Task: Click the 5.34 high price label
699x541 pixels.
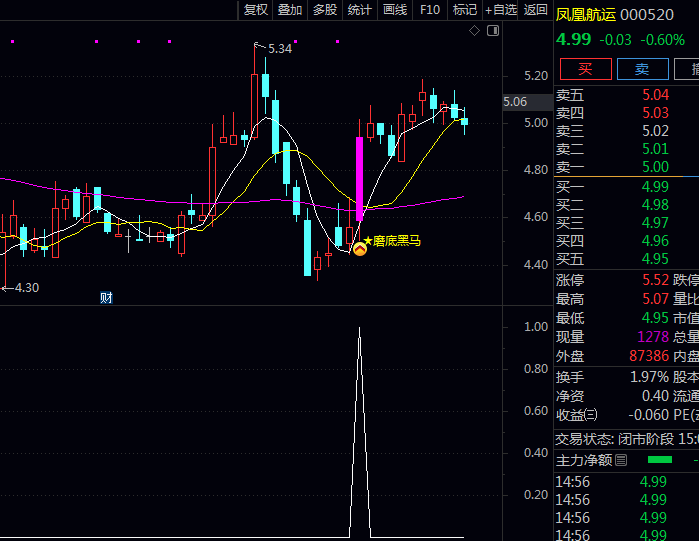Action: 280,49
